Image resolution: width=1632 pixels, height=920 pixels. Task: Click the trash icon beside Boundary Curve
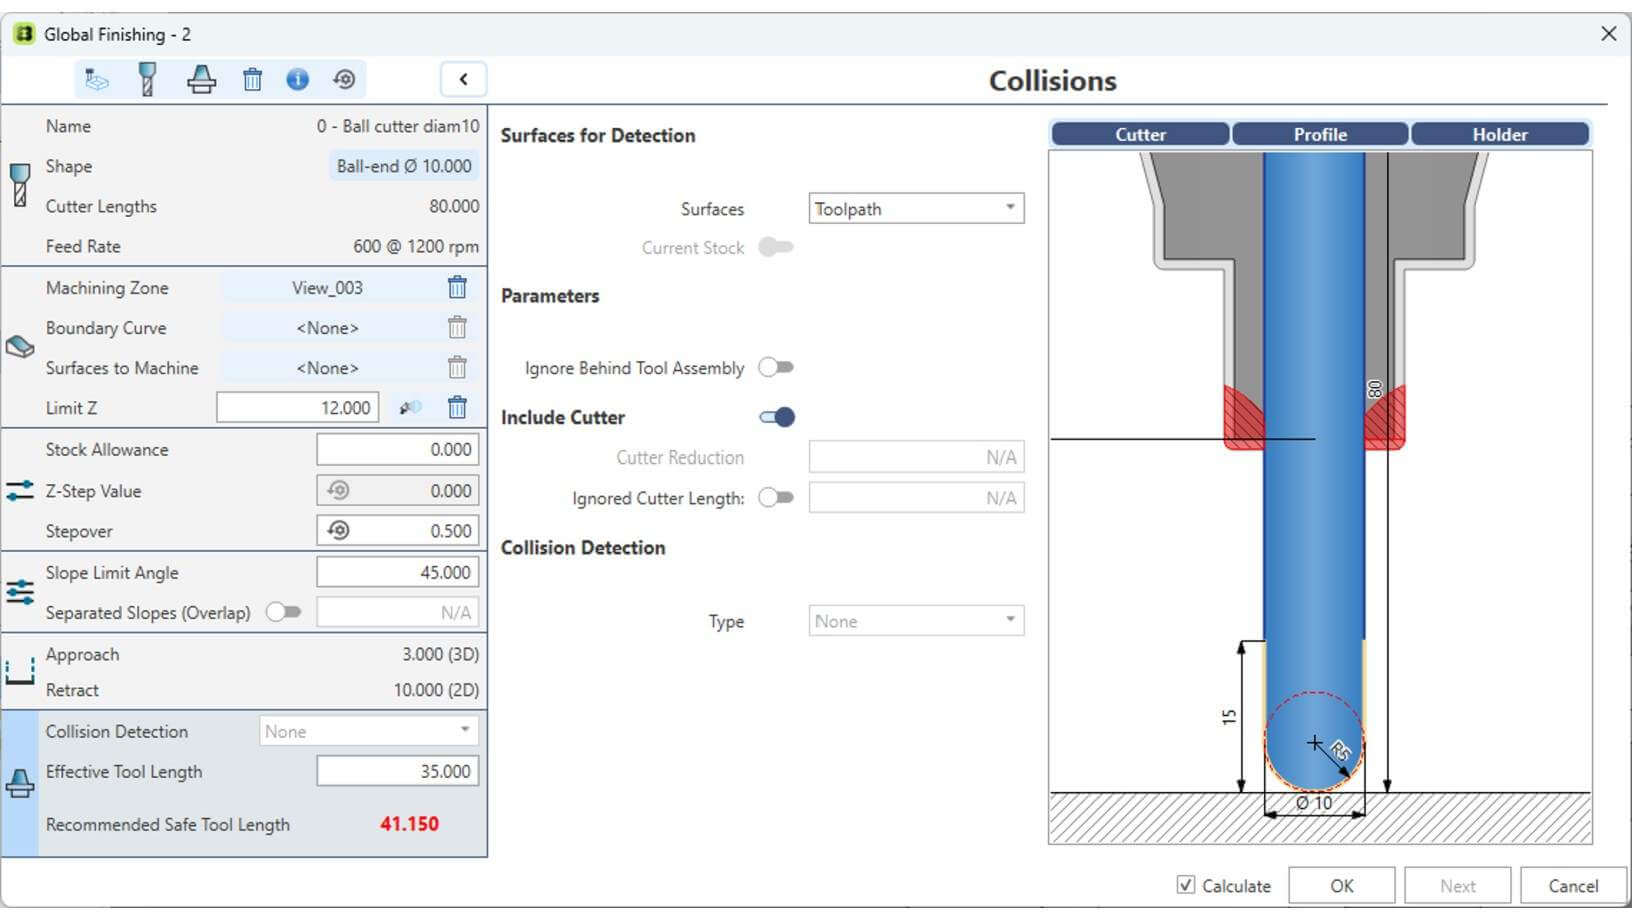(x=457, y=328)
